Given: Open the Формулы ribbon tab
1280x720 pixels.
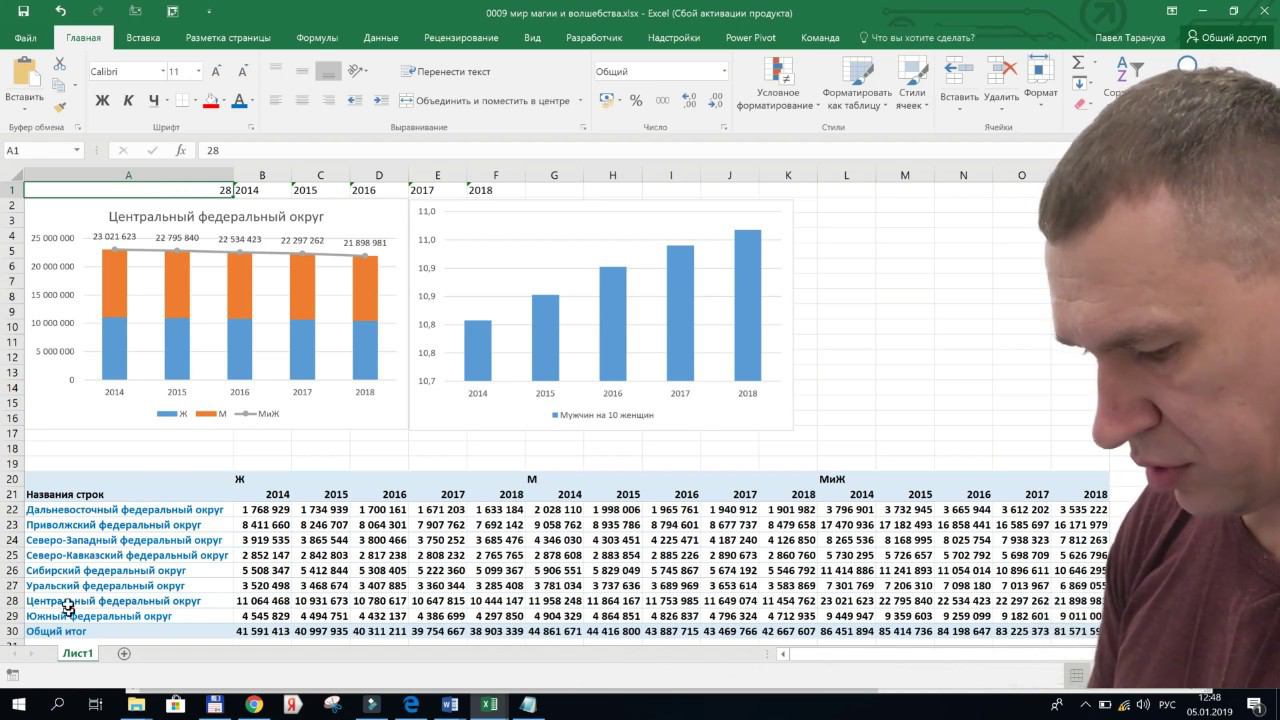Looking at the screenshot, I should click(317, 38).
